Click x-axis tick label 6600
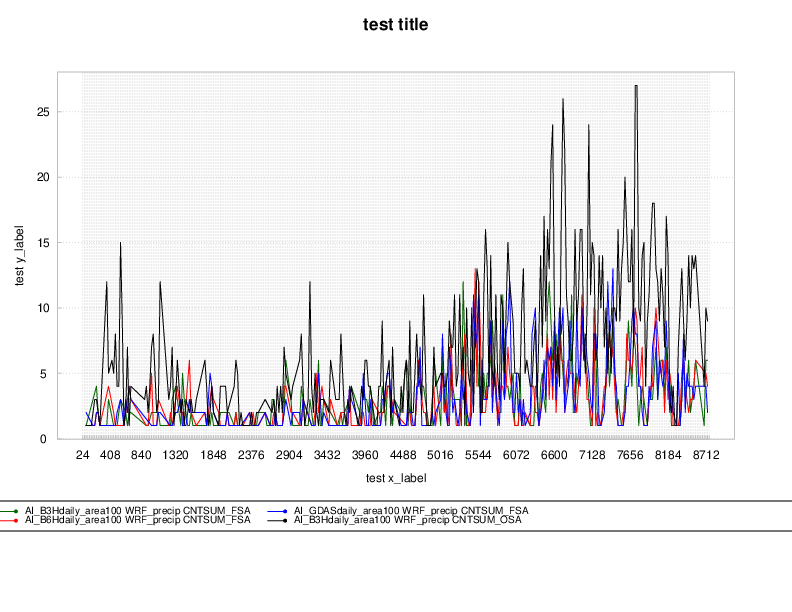 point(554,455)
